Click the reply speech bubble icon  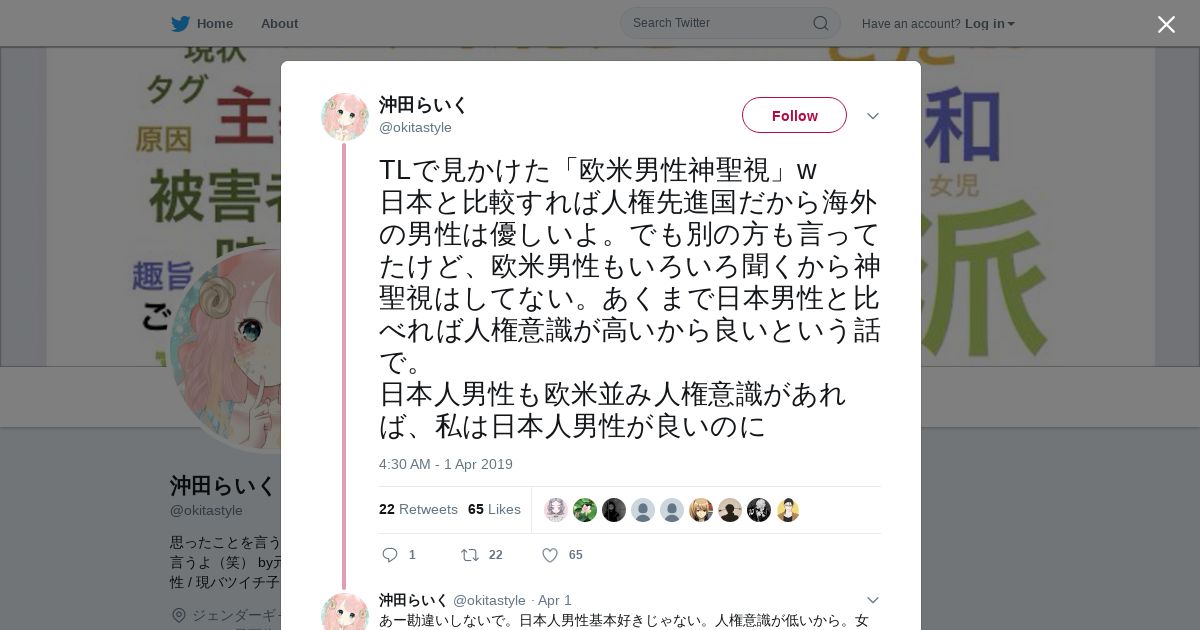(x=390, y=555)
